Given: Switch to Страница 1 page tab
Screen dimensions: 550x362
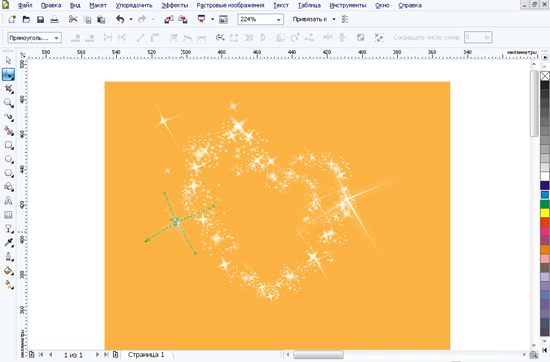Looking at the screenshot, I should [x=146, y=355].
